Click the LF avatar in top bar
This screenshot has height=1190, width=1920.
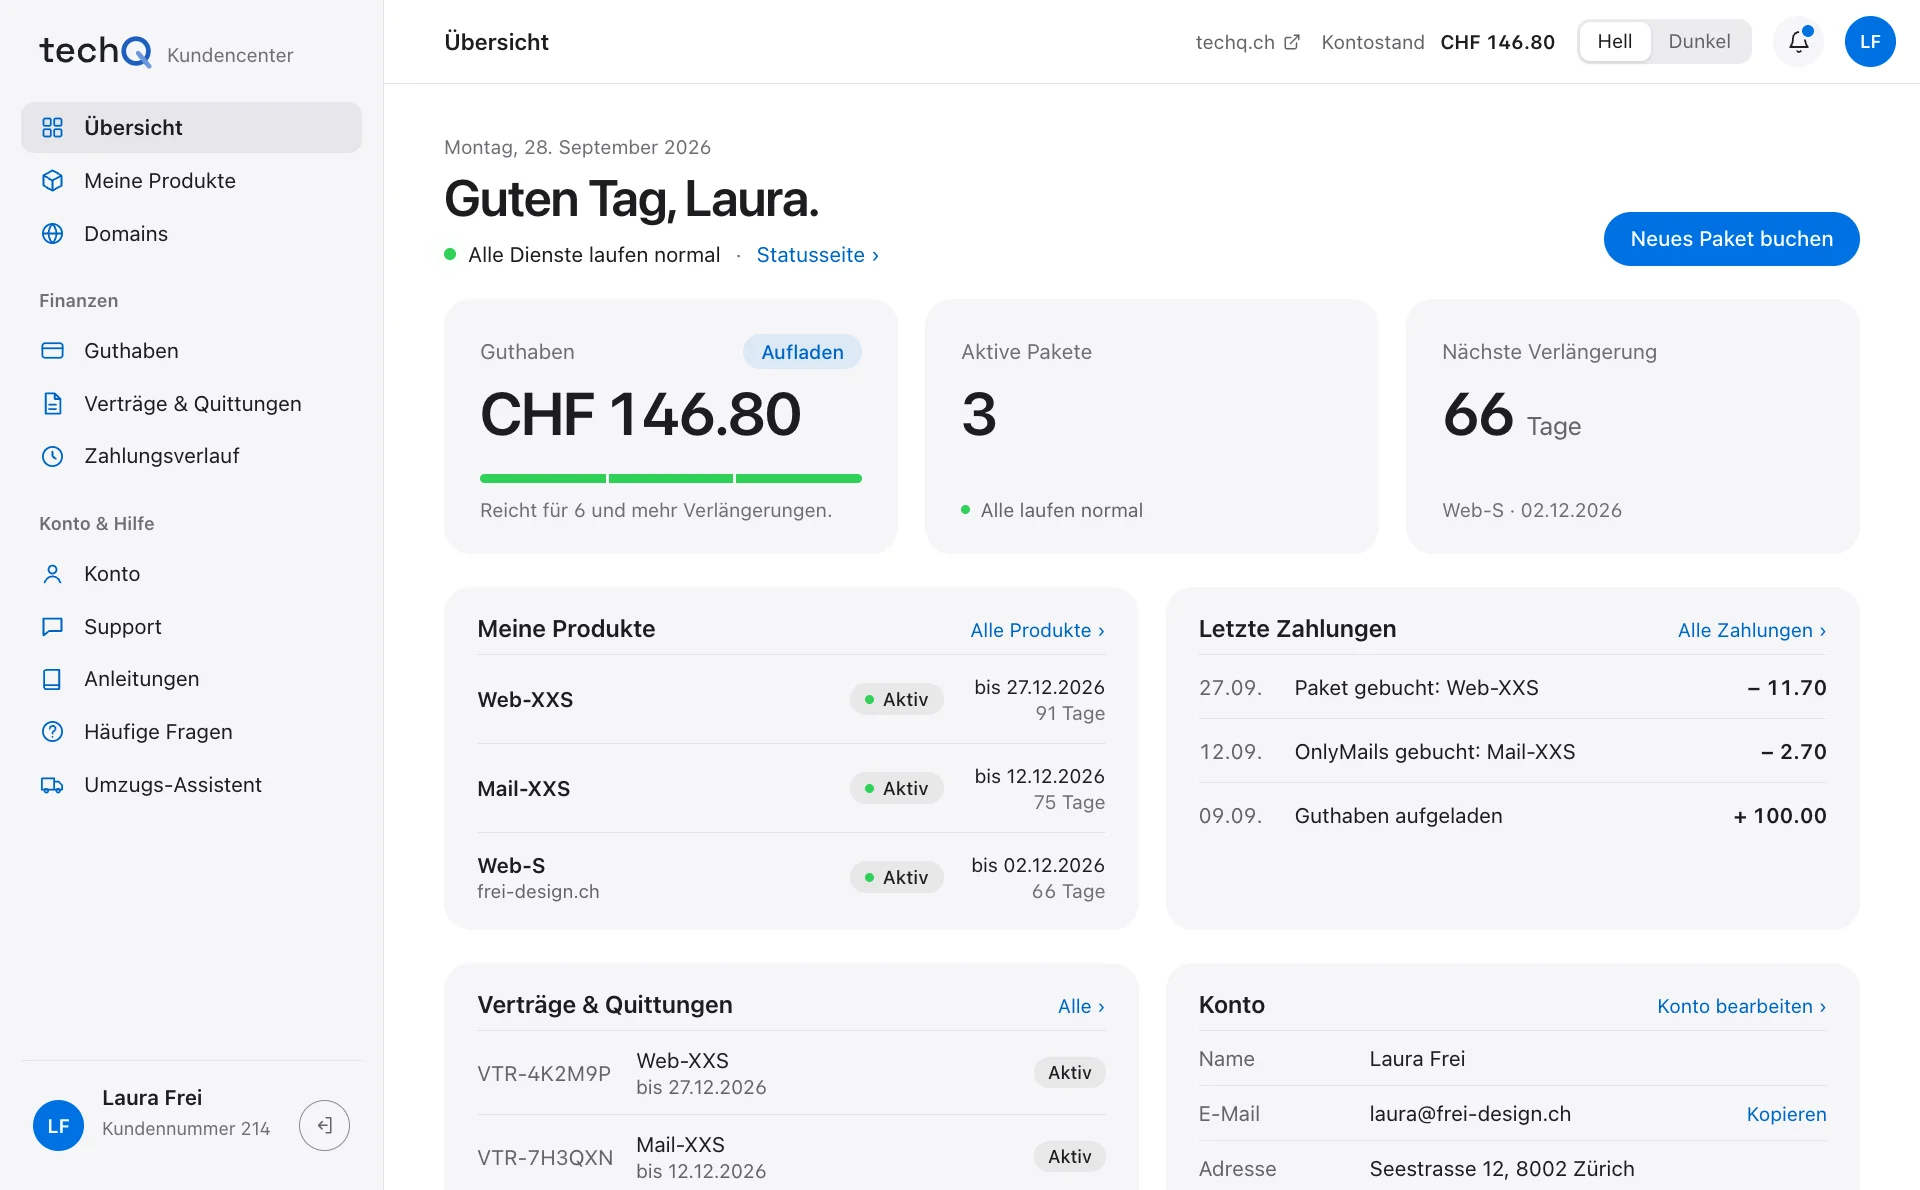point(1870,41)
